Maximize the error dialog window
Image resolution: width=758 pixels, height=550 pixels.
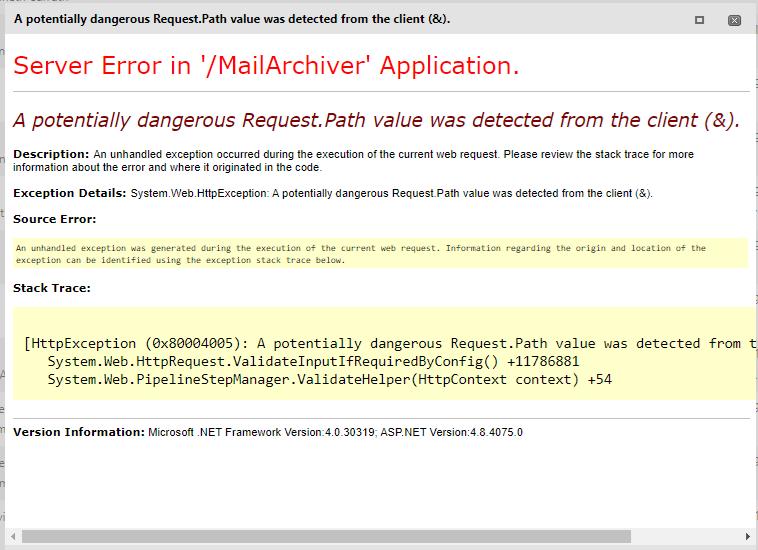[699, 20]
